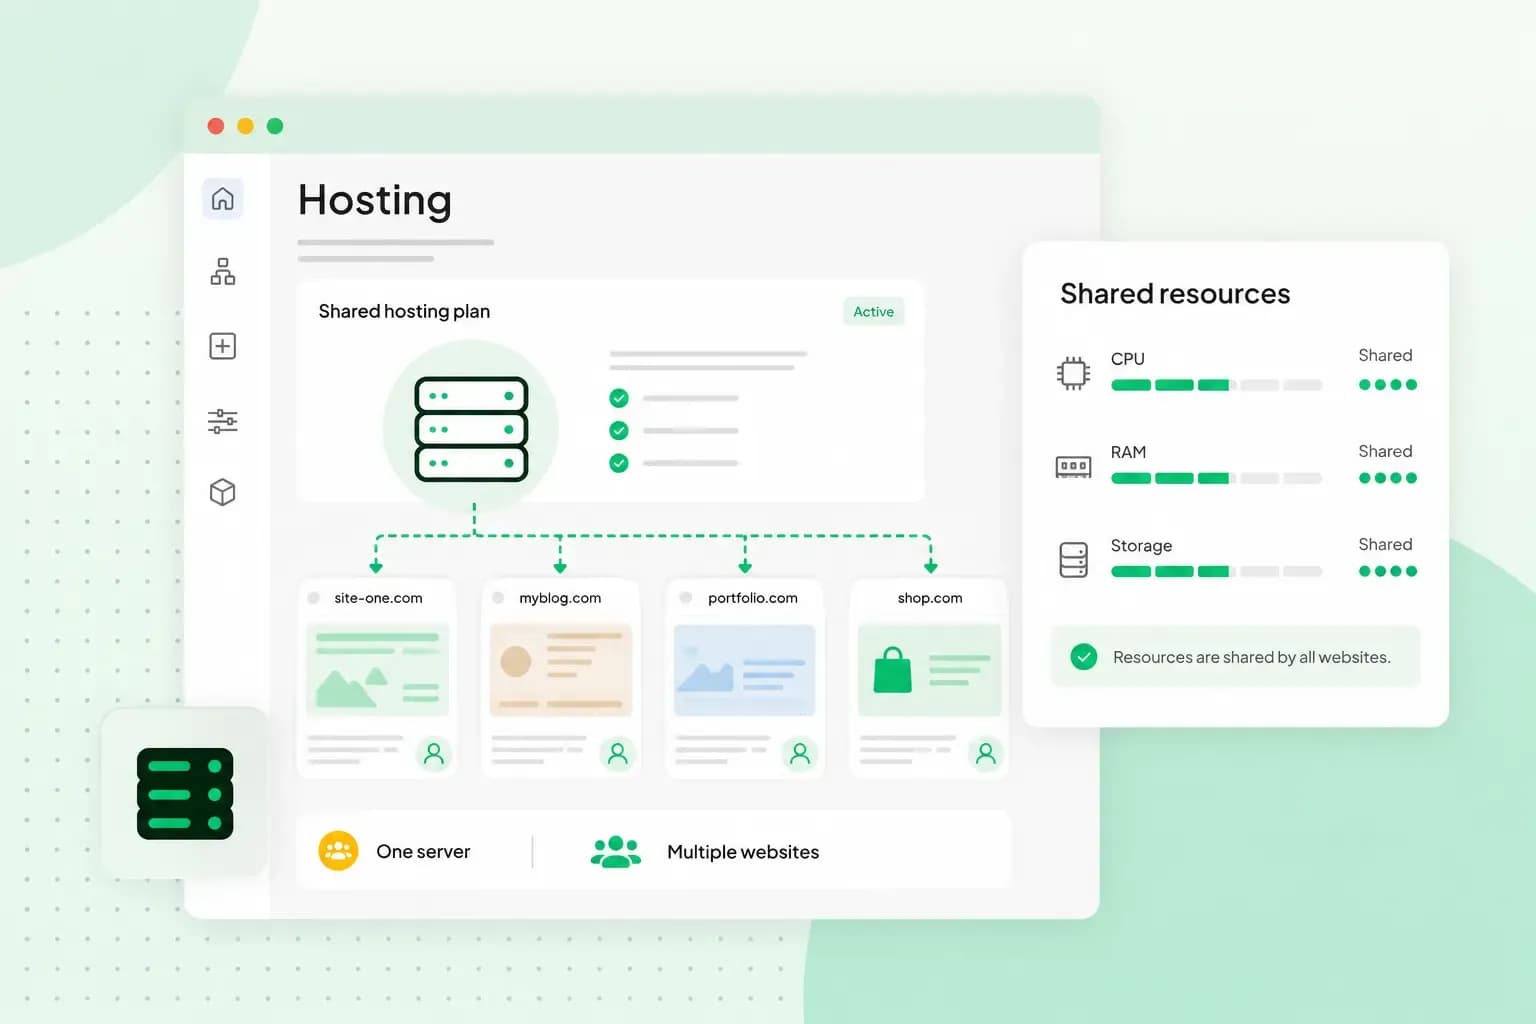Click the Storage label text
This screenshot has height=1024, width=1536.
click(x=1141, y=546)
